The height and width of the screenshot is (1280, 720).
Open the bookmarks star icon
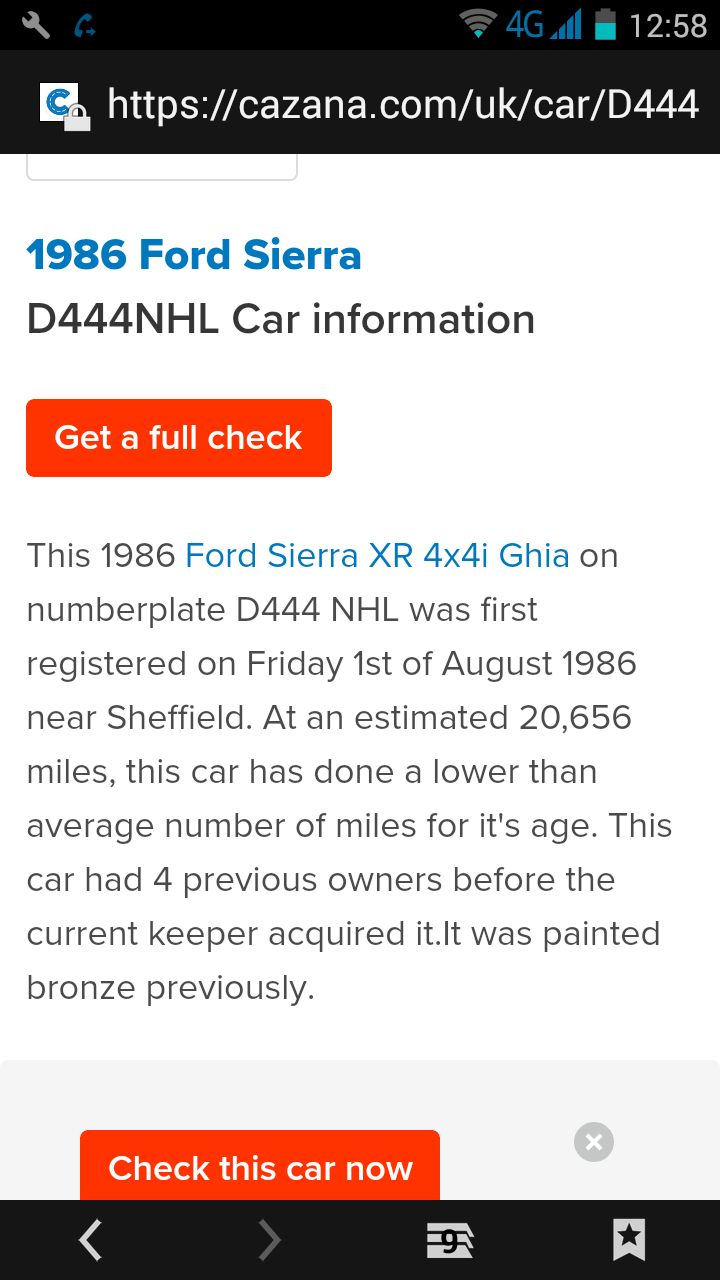(x=629, y=1240)
